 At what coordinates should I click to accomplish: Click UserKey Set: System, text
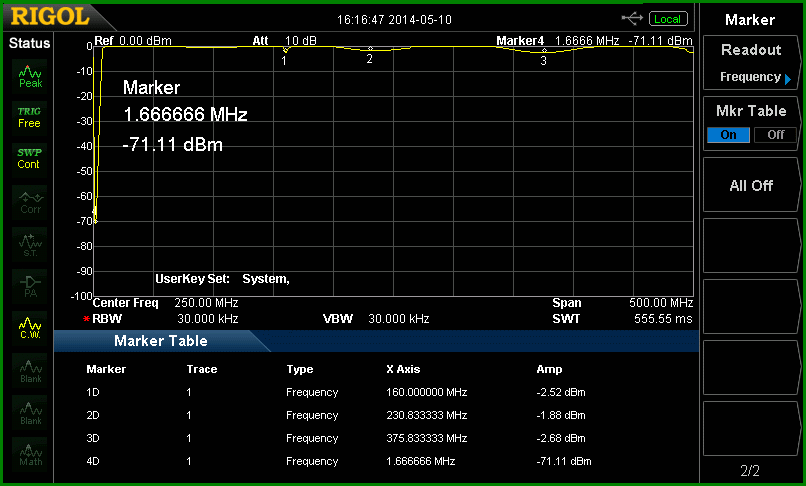click(223, 279)
